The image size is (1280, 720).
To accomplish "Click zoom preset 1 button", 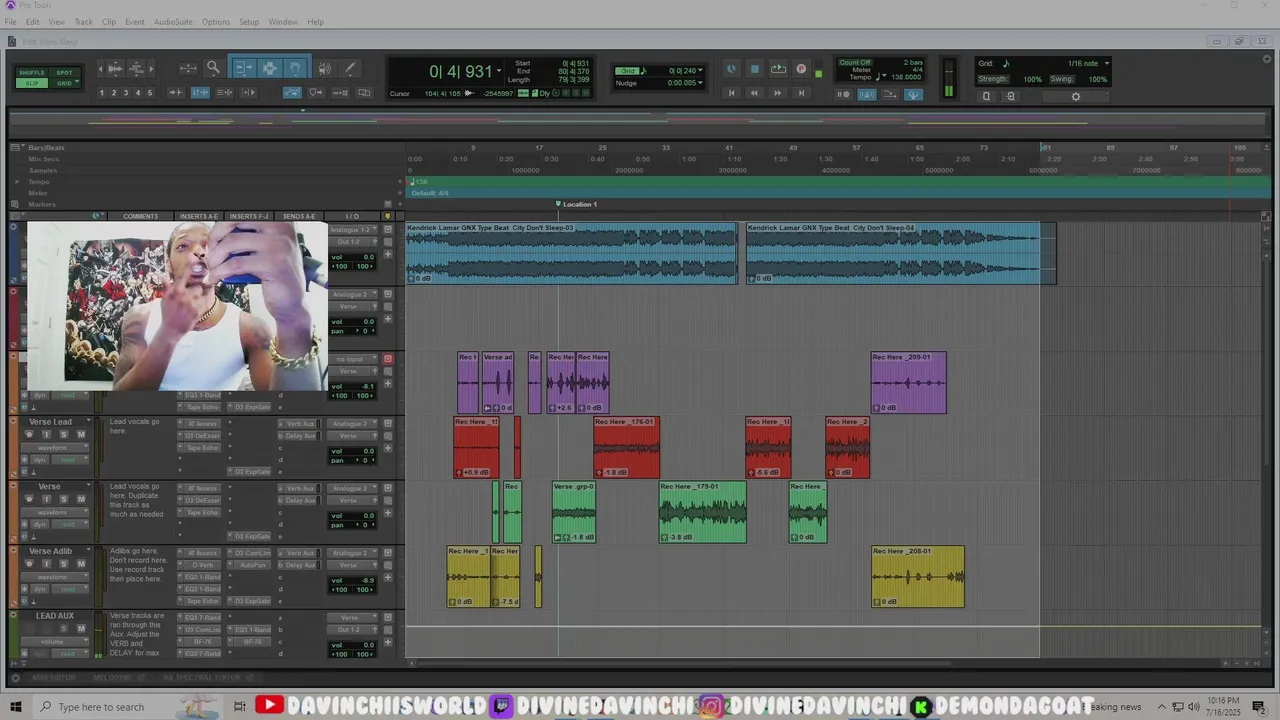I will 101,93.
